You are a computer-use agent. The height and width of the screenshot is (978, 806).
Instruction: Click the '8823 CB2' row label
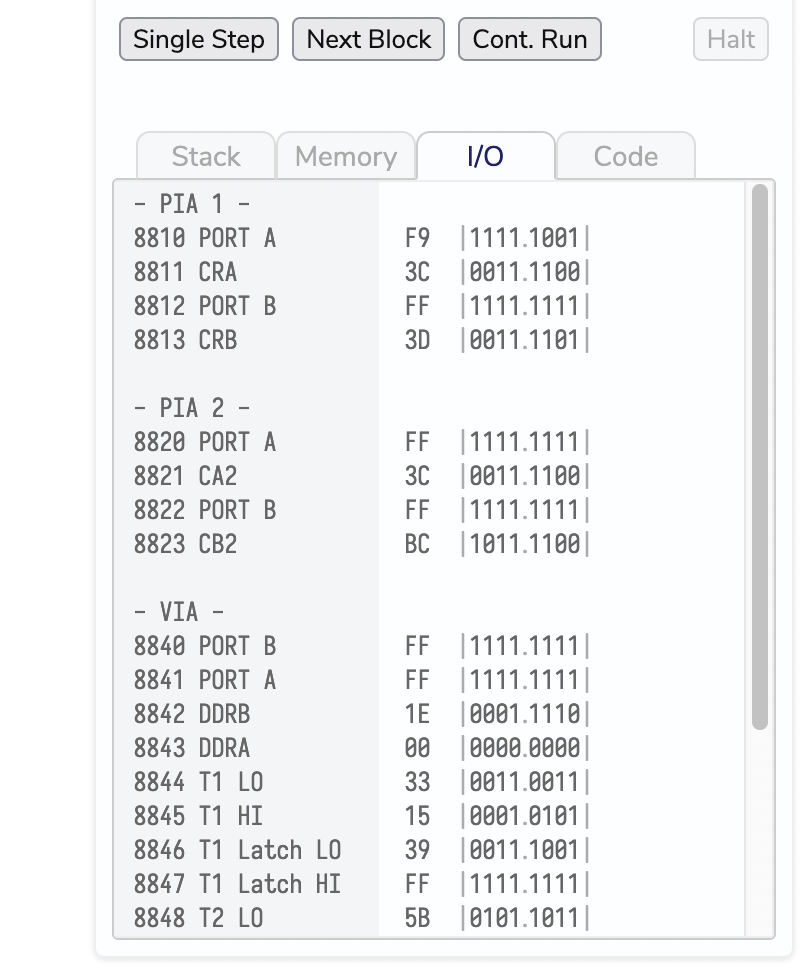[x=185, y=544]
